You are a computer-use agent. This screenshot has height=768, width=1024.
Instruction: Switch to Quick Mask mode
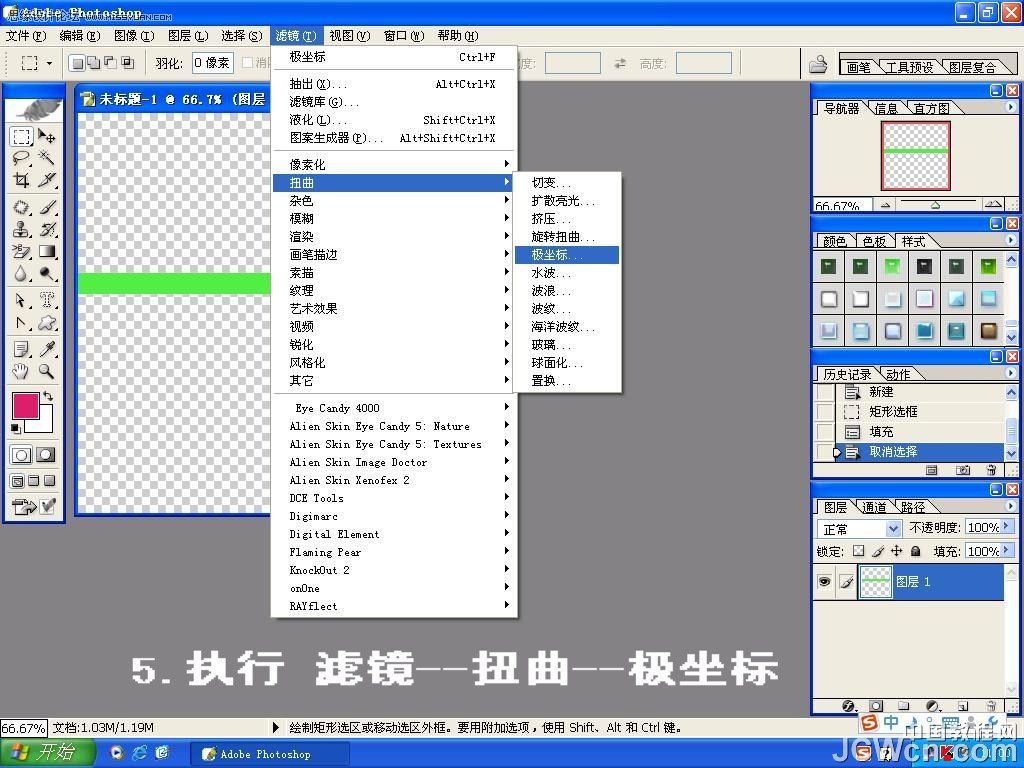pyautogui.click(x=46, y=455)
